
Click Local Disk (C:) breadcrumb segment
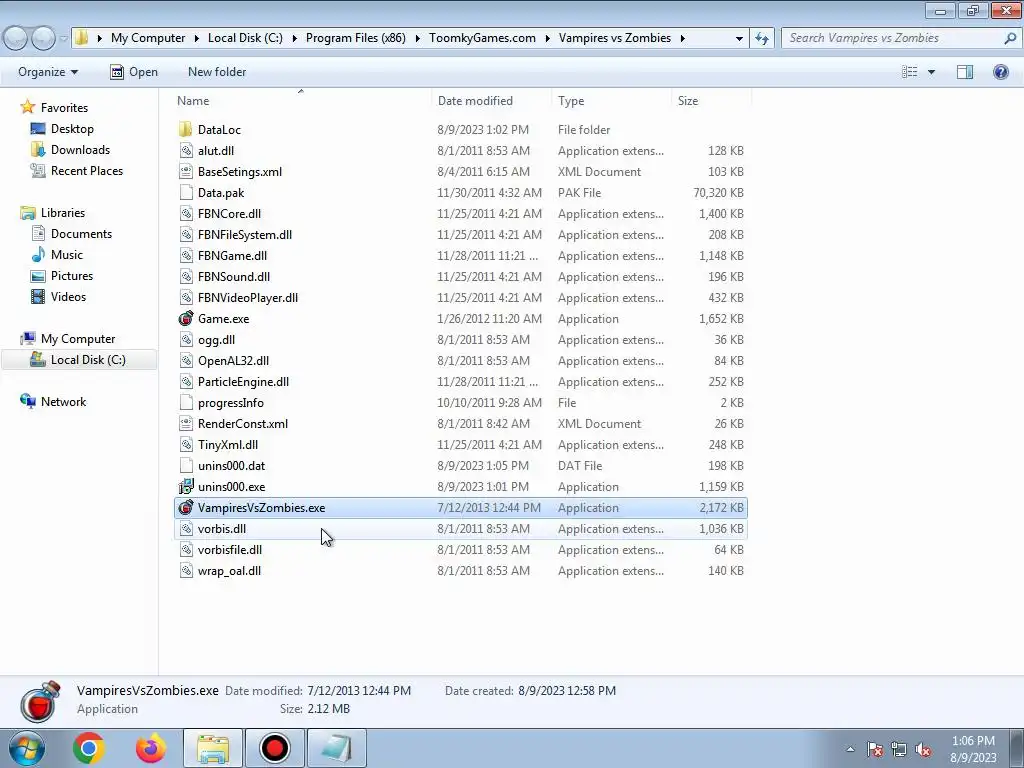click(245, 38)
